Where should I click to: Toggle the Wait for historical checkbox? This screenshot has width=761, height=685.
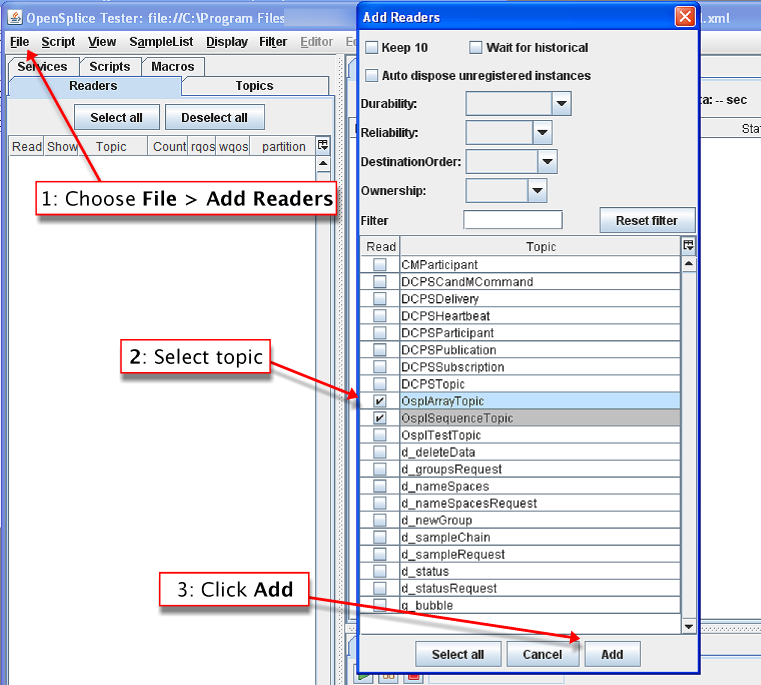click(x=476, y=48)
